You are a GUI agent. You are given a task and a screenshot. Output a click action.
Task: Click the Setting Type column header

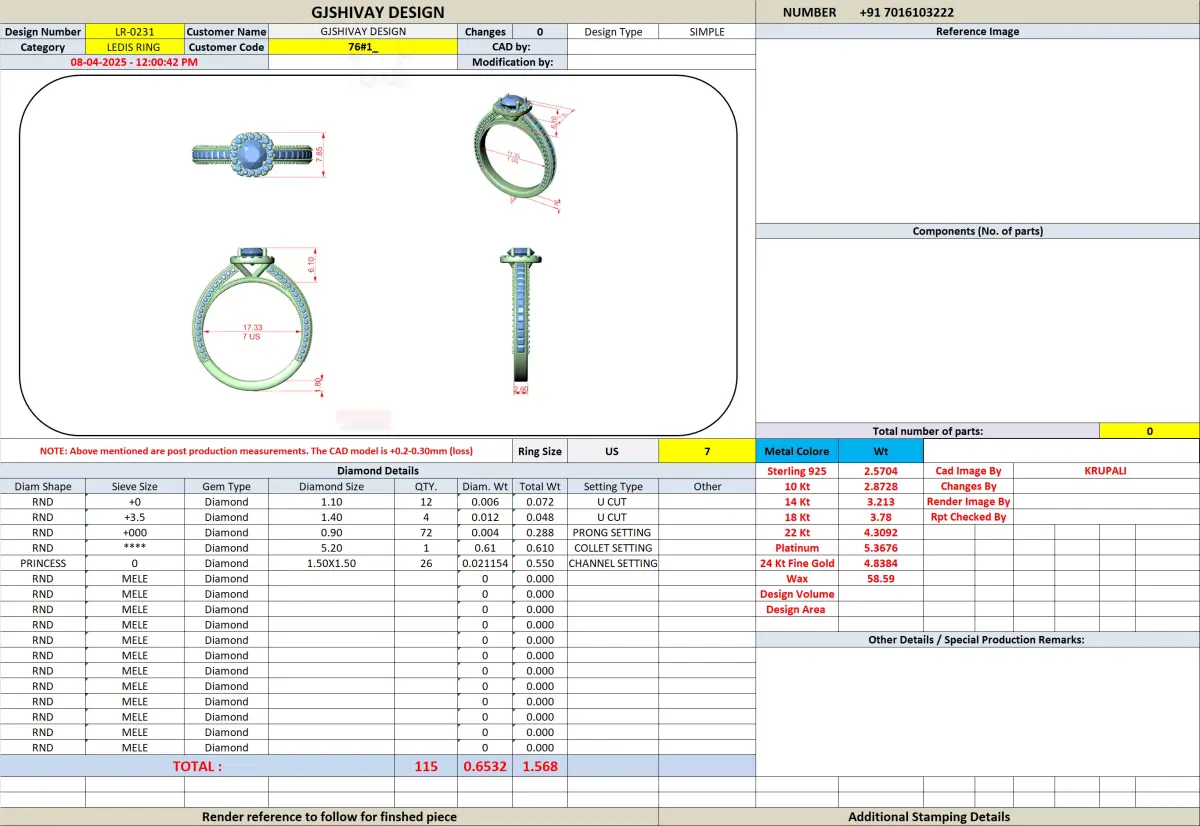[x=613, y=486]
